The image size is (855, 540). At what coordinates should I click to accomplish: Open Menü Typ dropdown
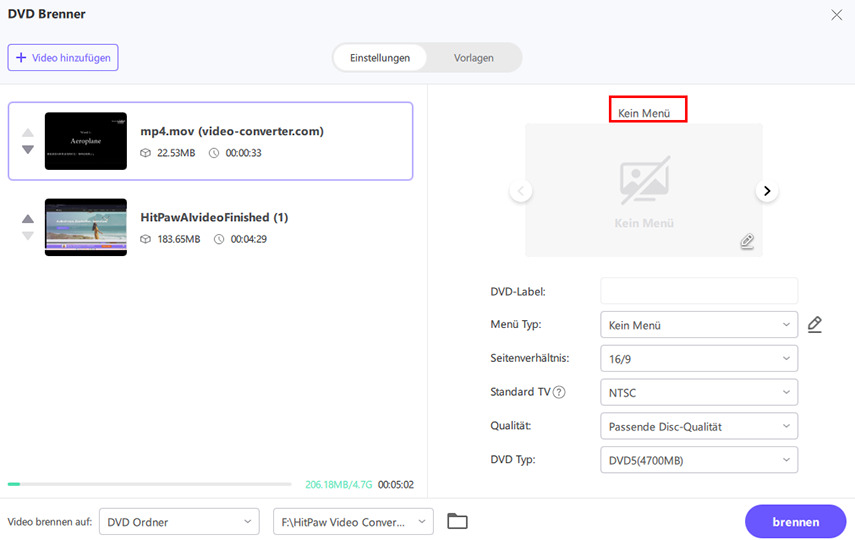point(699,325)
